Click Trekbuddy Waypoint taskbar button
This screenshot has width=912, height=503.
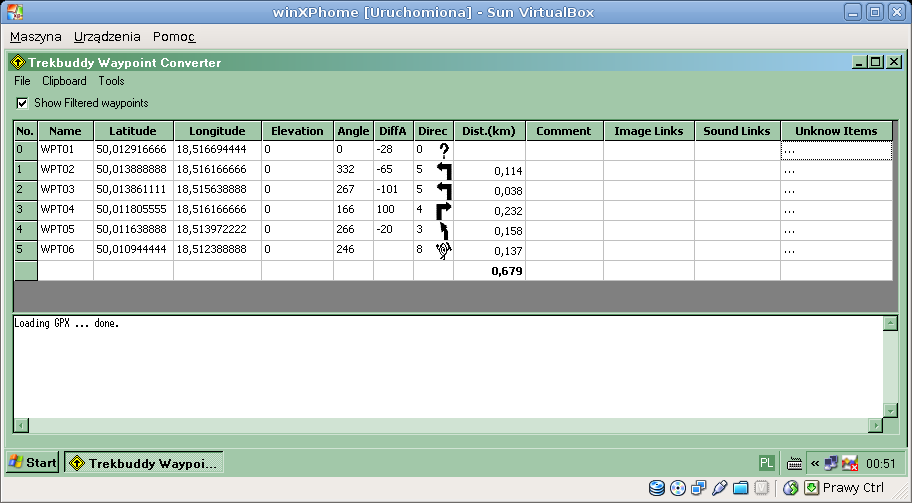point(144,463)
